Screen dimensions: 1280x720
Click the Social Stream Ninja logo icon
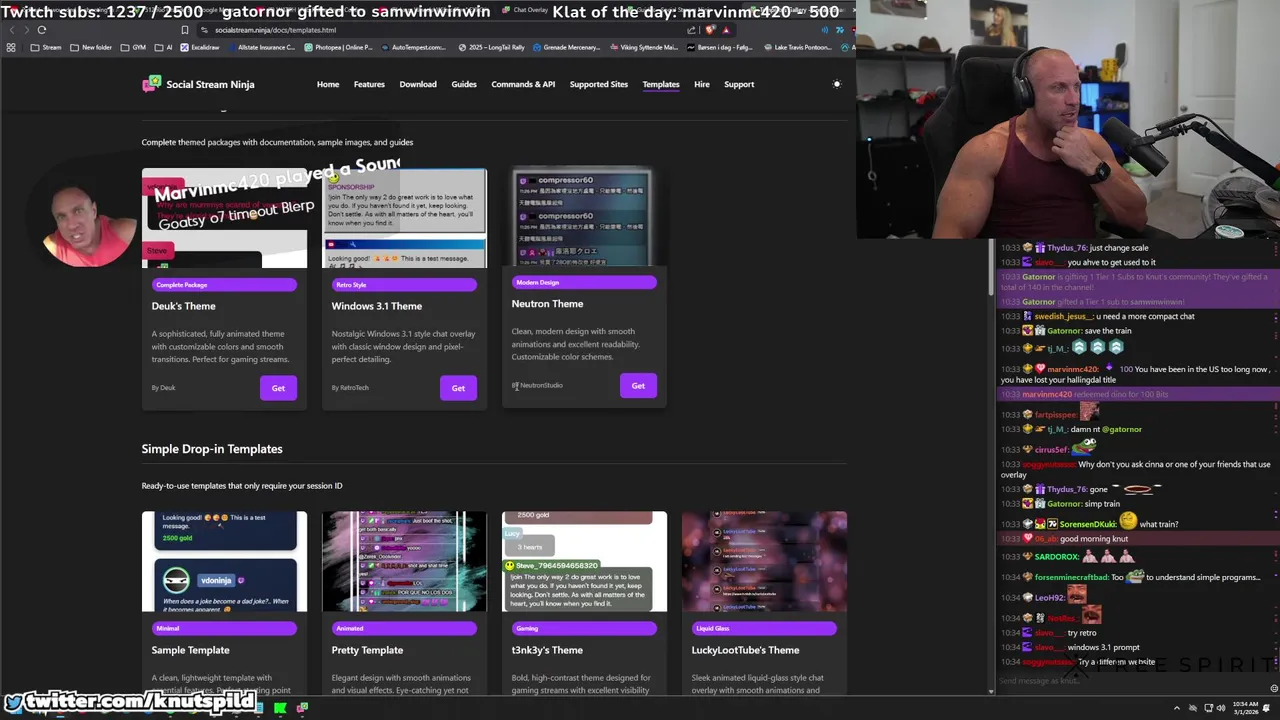coord(151,84)
